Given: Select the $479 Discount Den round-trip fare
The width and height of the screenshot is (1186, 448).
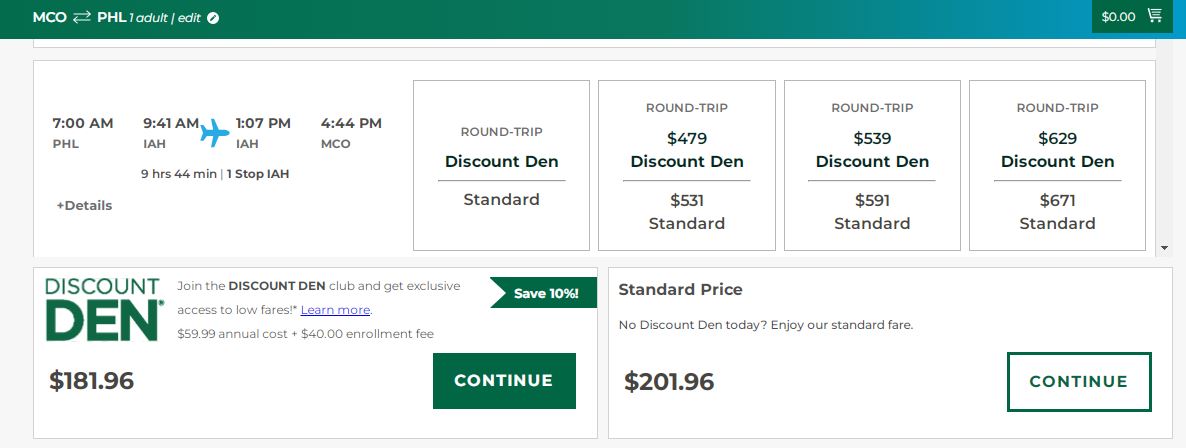Looking at the screenshot, I should pos(687,150).
